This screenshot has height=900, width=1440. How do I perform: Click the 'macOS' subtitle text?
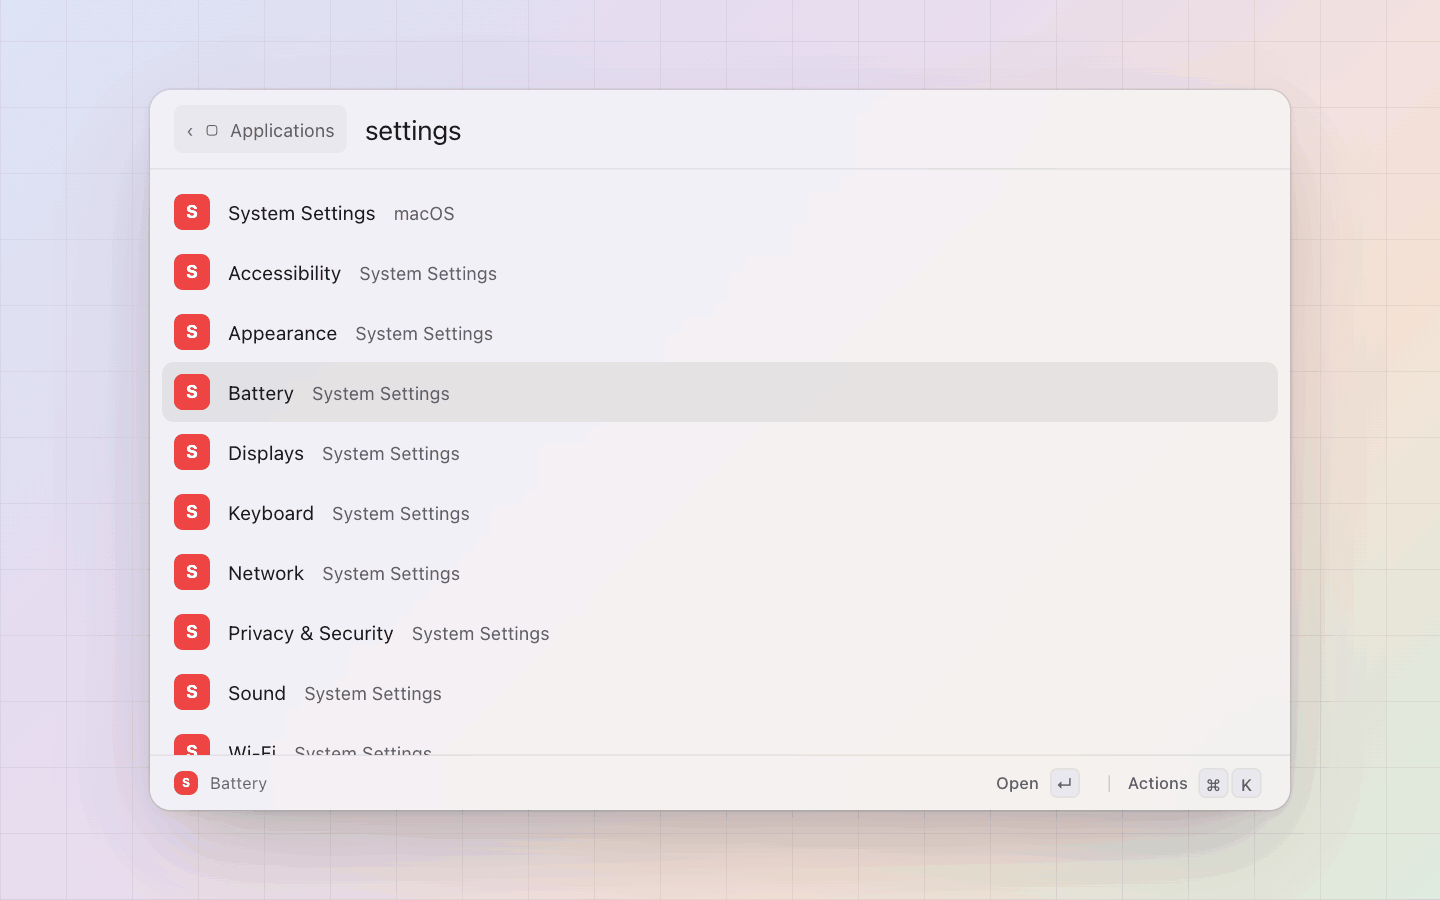[x=424, y=214]
